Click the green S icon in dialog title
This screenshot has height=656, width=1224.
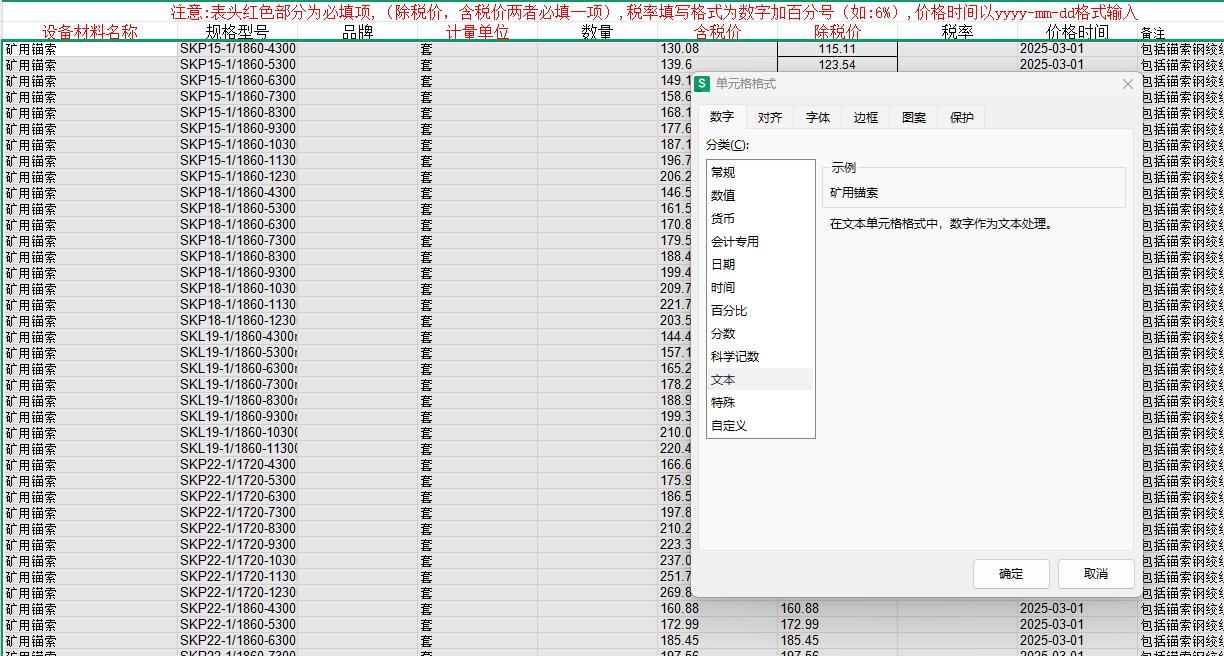tap(703, 84)
